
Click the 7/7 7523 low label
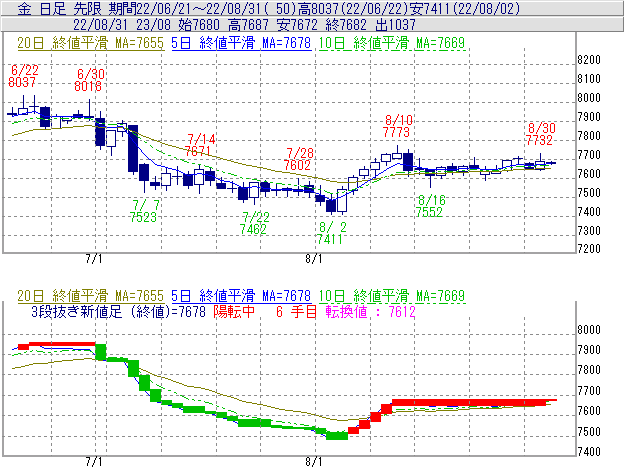tap(144, 211)
